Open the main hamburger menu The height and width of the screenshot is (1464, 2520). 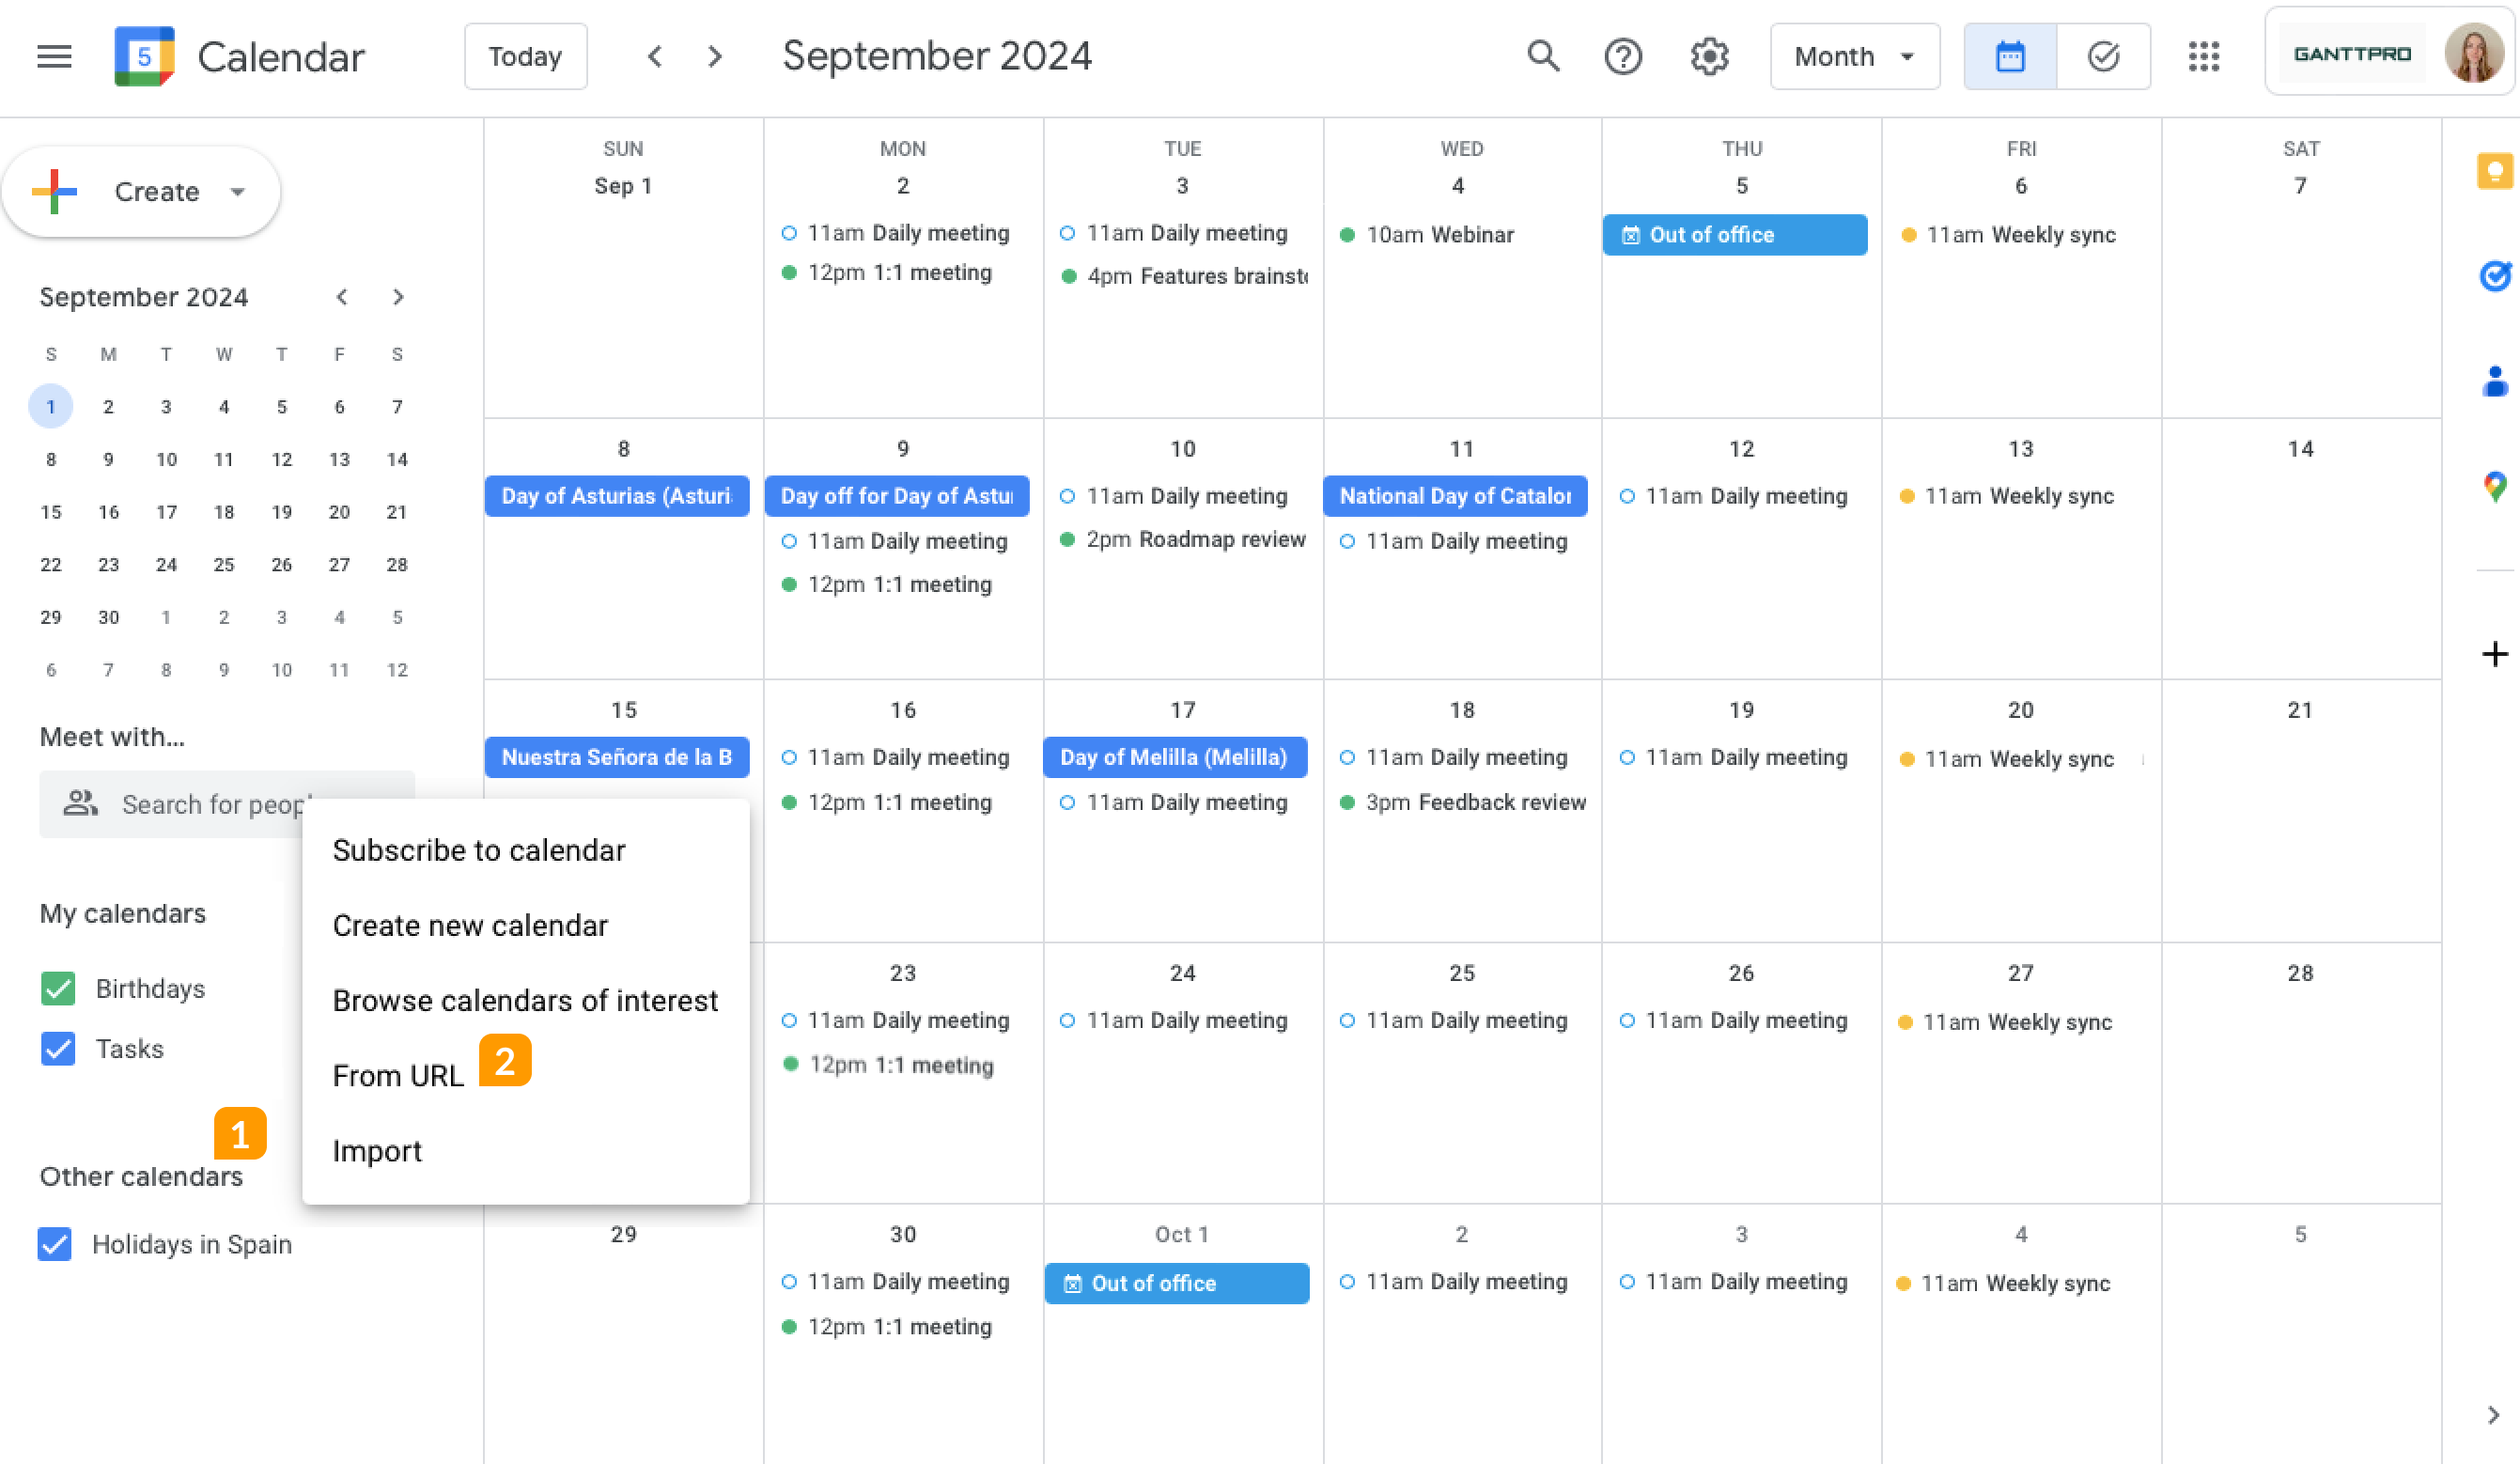[x=54, y=56]
